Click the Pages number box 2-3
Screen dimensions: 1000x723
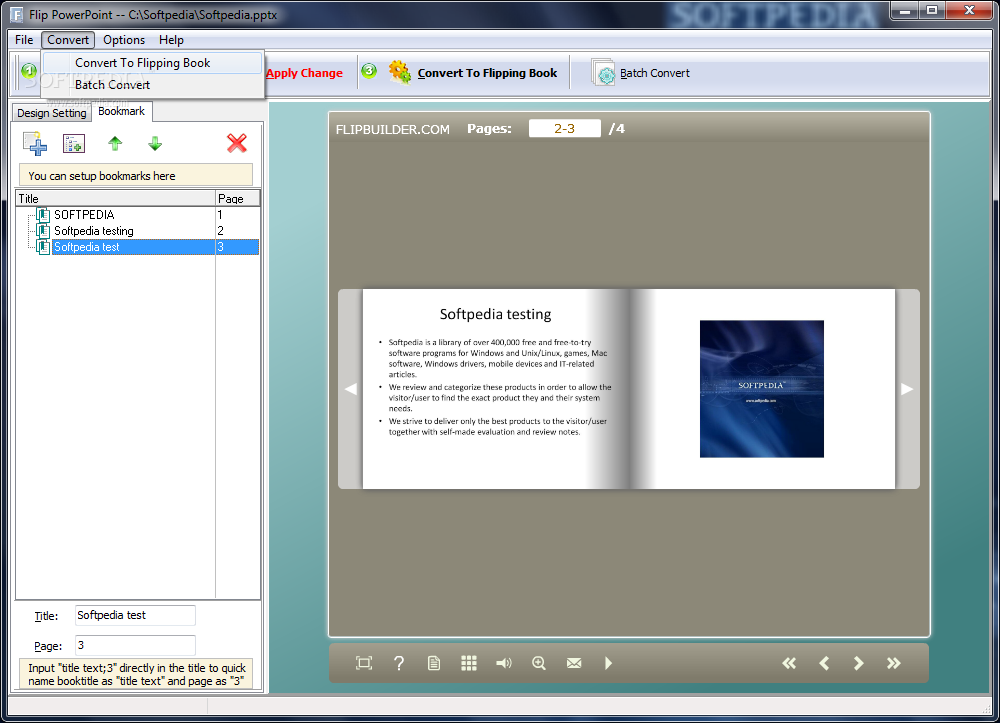pos(564,128)
